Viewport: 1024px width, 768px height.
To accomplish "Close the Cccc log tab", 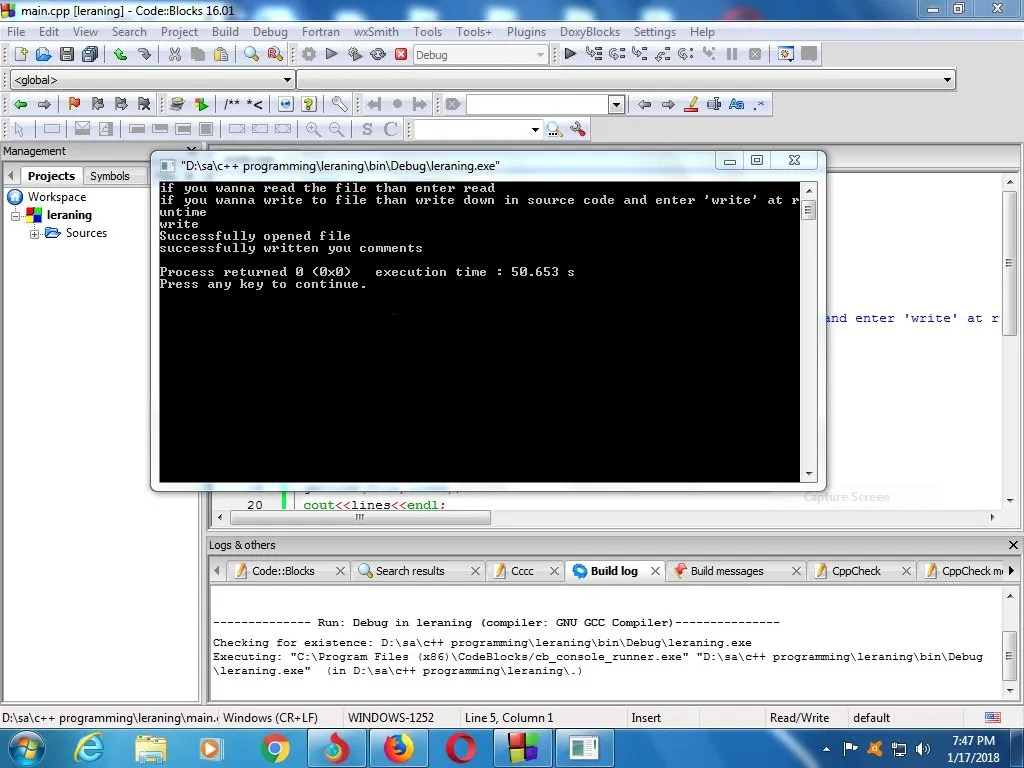I will [x=554, y=571].
